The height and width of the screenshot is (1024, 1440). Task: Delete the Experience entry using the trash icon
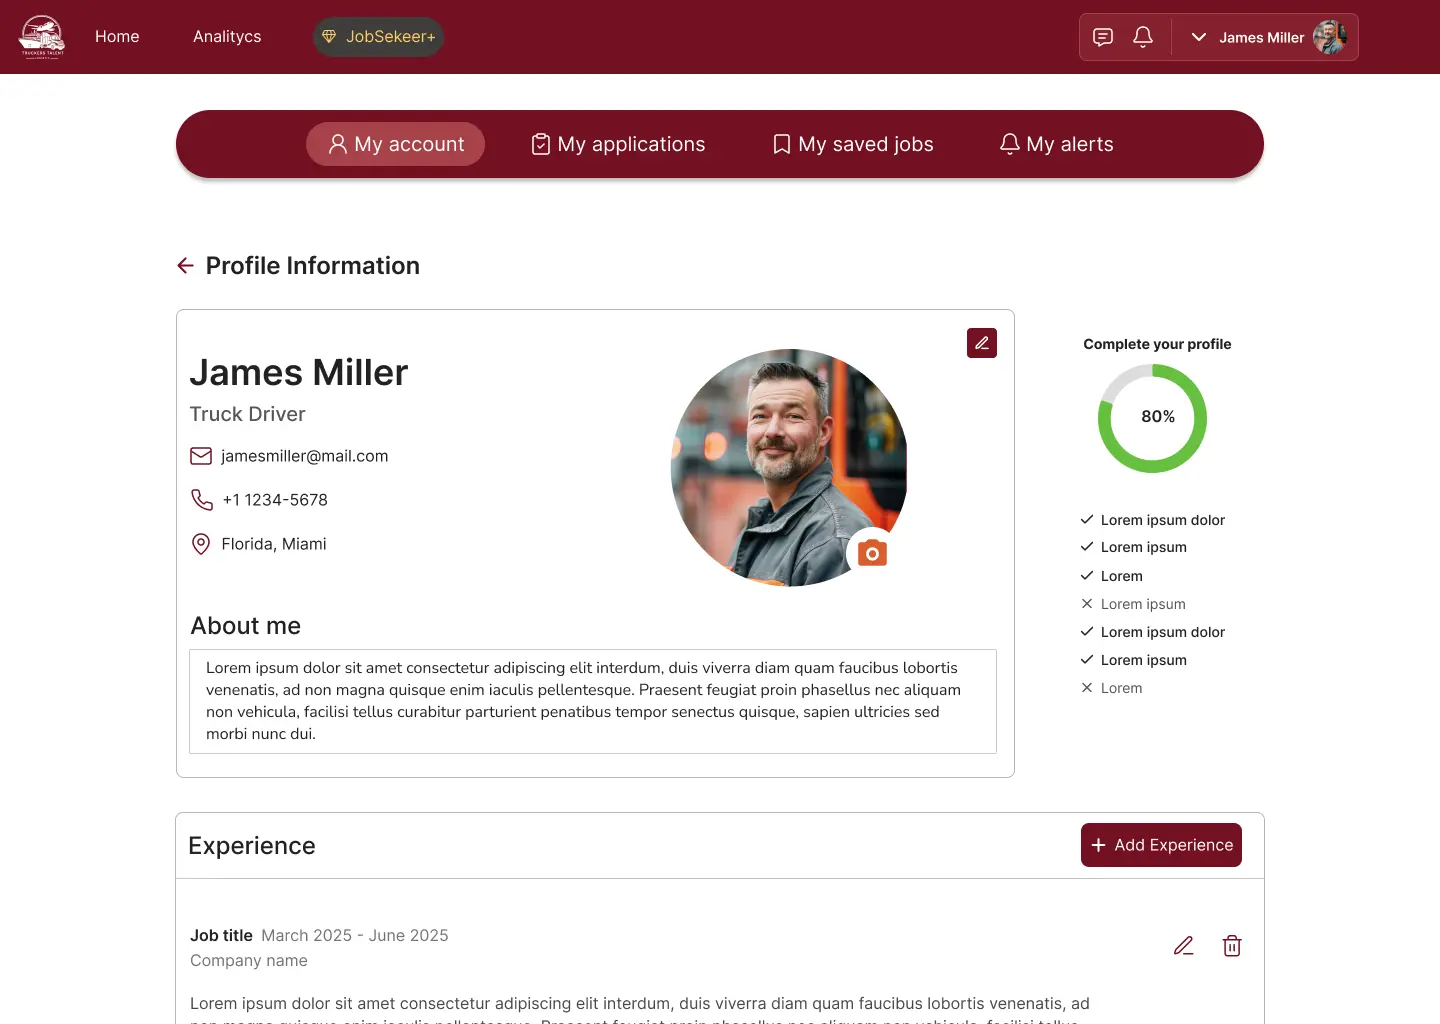1232,945
